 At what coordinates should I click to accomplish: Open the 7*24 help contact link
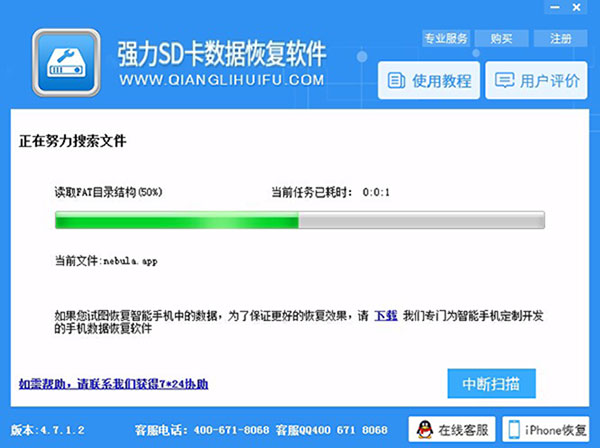tap(114, 384)
